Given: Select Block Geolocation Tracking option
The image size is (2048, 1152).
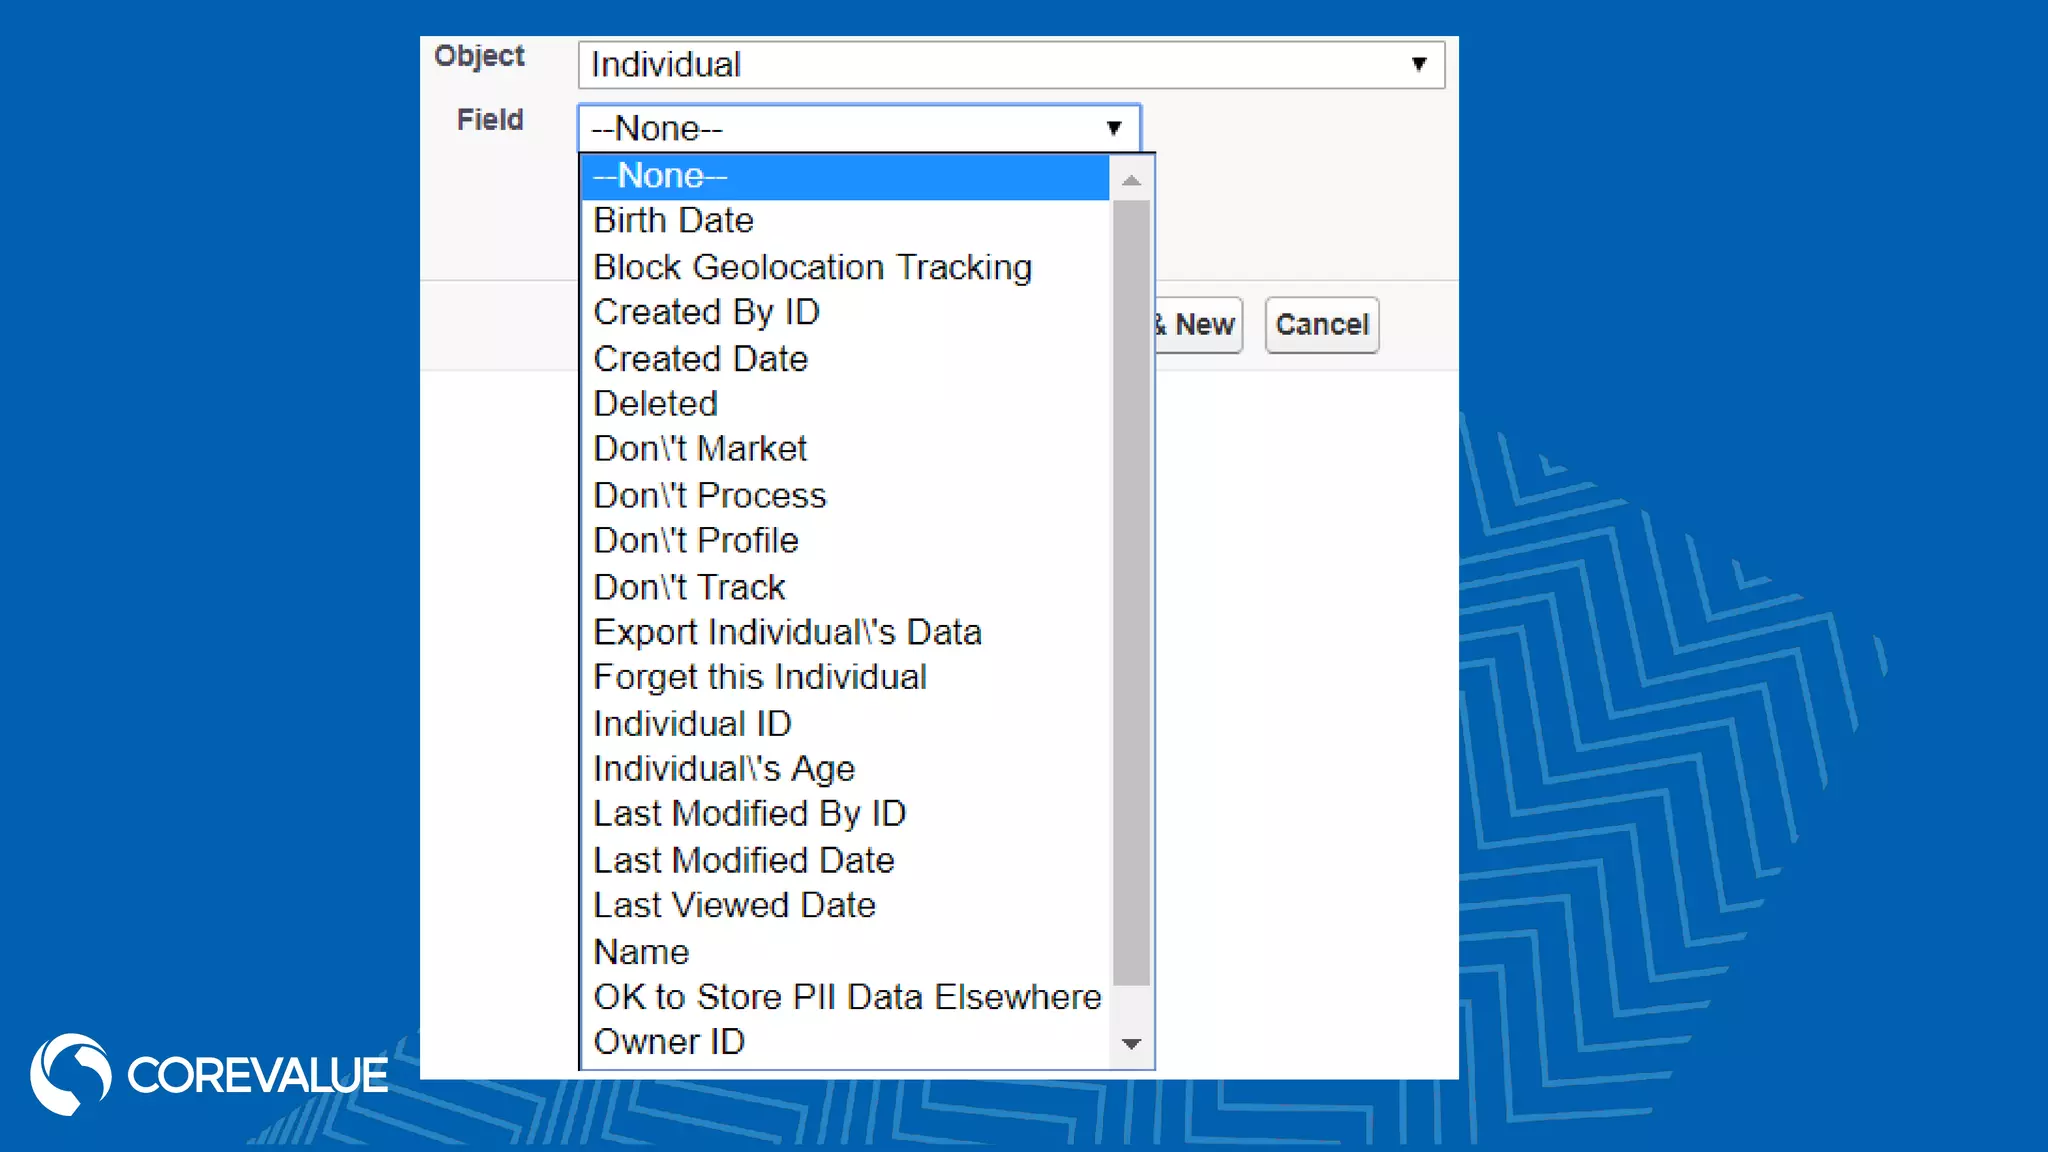Looking at the screenshot, I should (x=812, y=268).
